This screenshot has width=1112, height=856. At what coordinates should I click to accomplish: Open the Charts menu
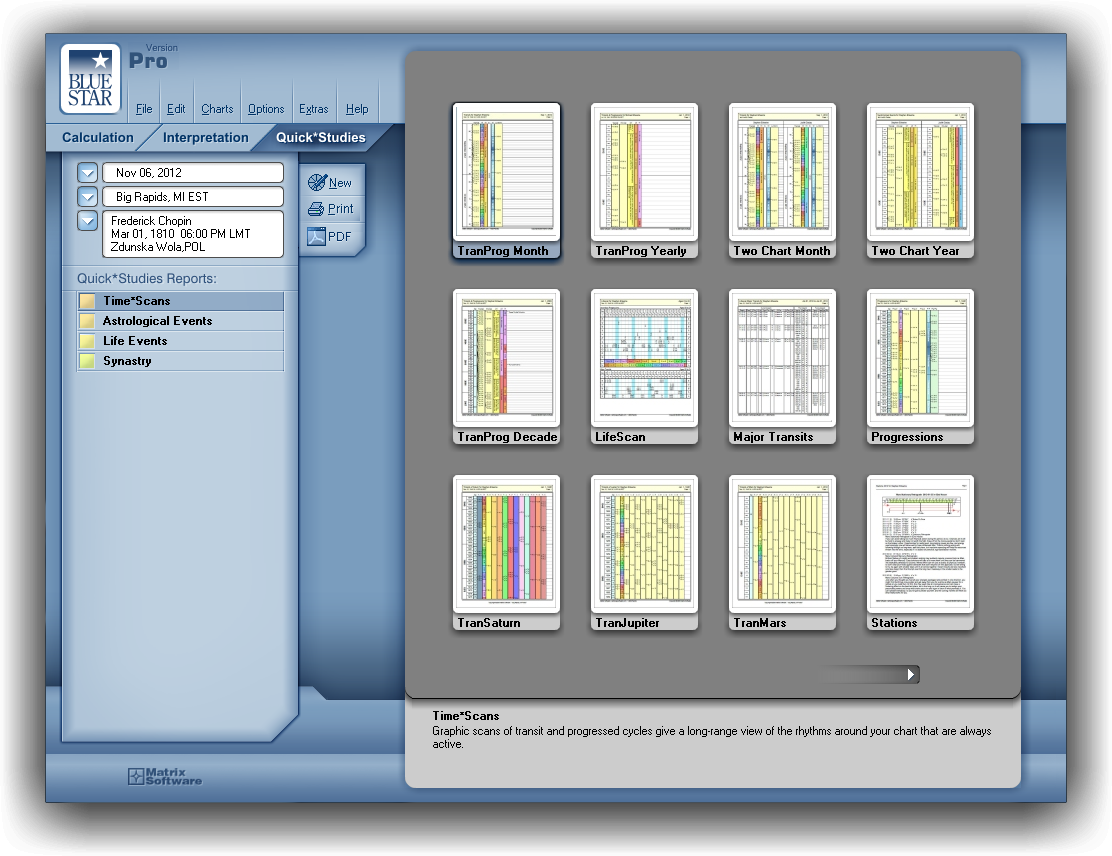coord(217,109)
